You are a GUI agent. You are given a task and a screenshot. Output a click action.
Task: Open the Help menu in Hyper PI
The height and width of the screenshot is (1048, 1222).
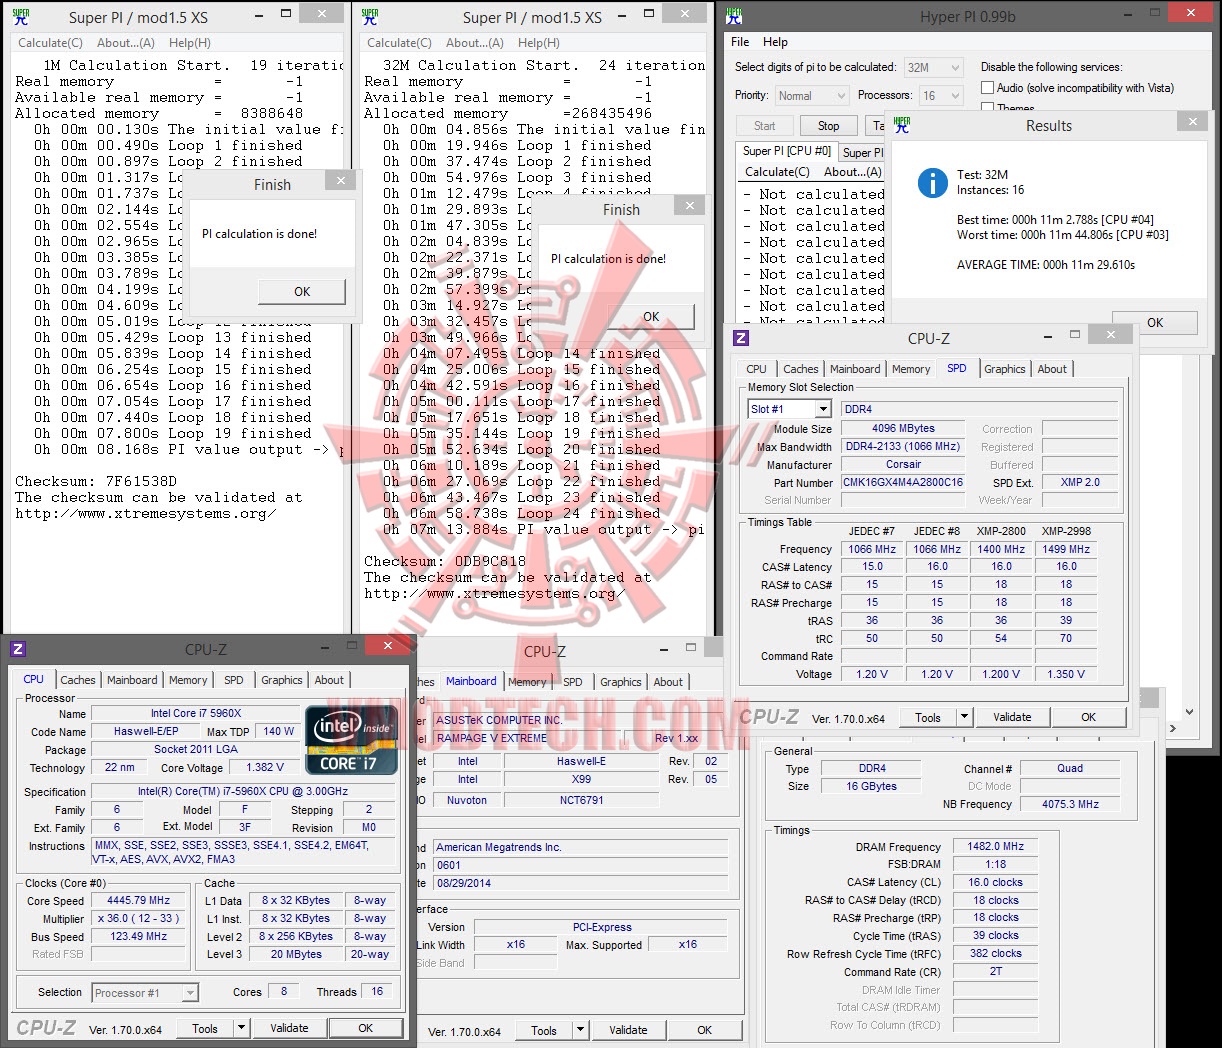click(775, 42)
